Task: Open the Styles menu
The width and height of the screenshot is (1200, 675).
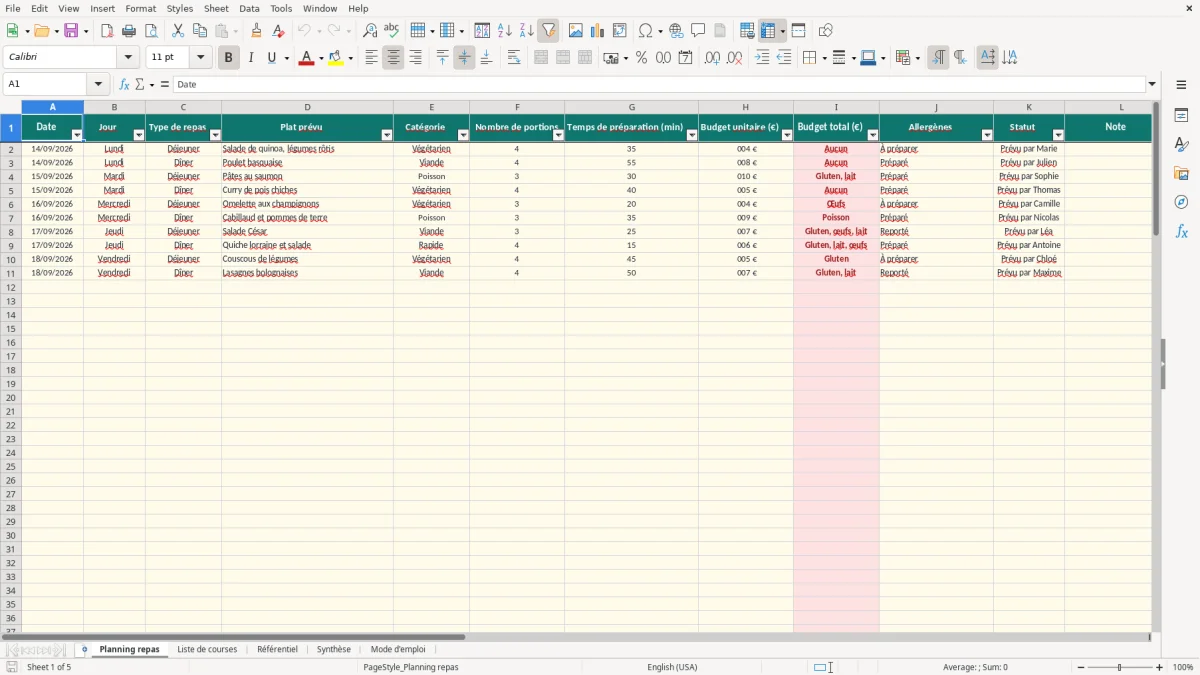Action: (180, 8)
